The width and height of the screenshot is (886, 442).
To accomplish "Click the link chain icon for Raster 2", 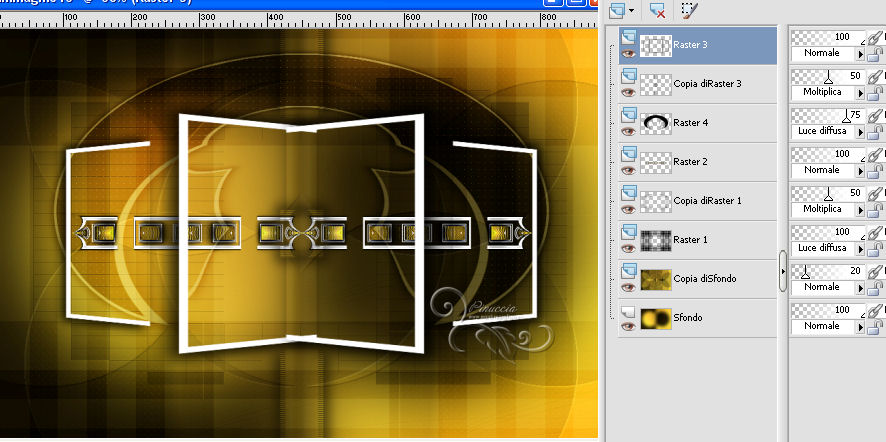I will tap(875, 156).
